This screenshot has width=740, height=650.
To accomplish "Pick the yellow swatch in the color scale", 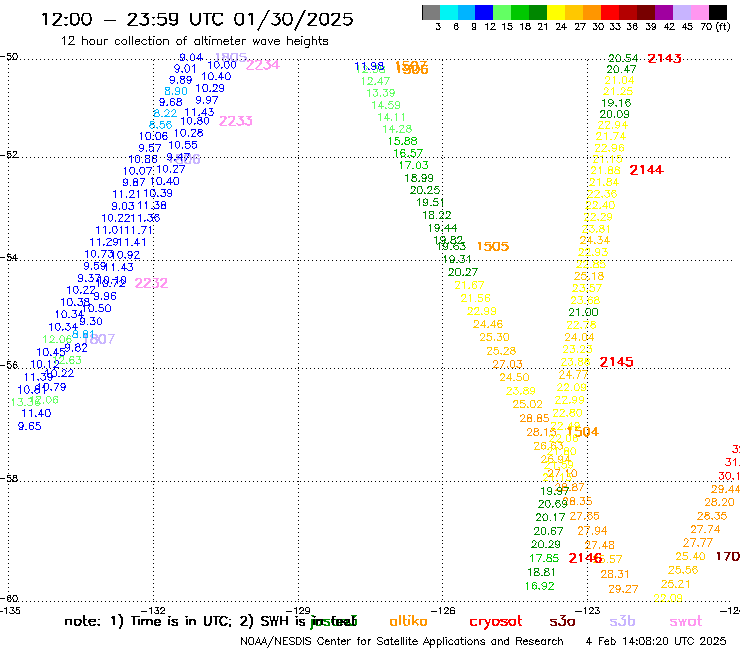I will (x=556, y=12).
